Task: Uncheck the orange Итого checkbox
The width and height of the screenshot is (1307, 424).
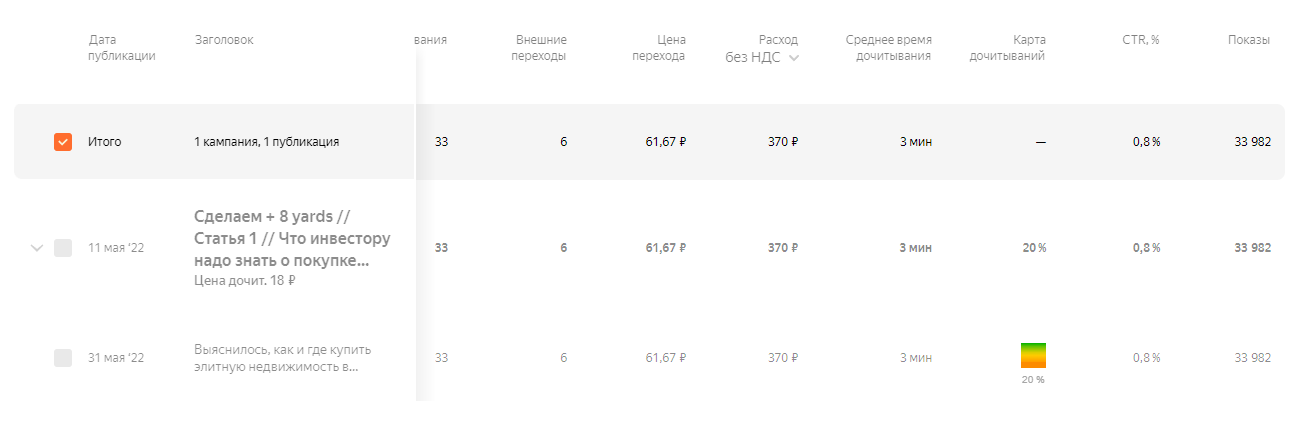Action: pyautogui.click(x=63, y=142)
